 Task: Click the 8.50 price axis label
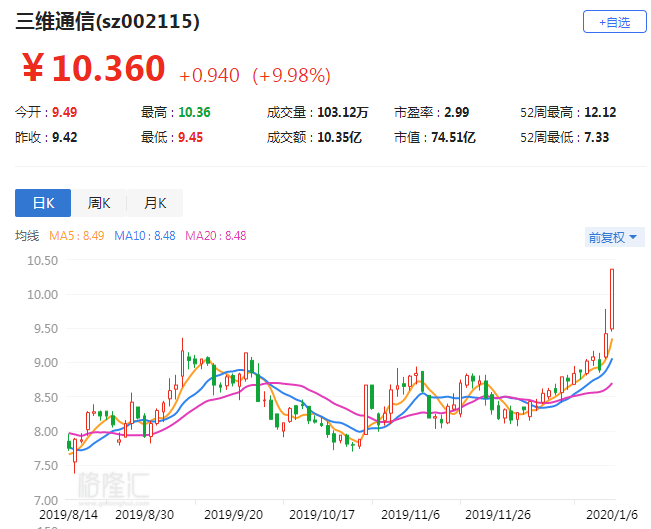[46, 397]
